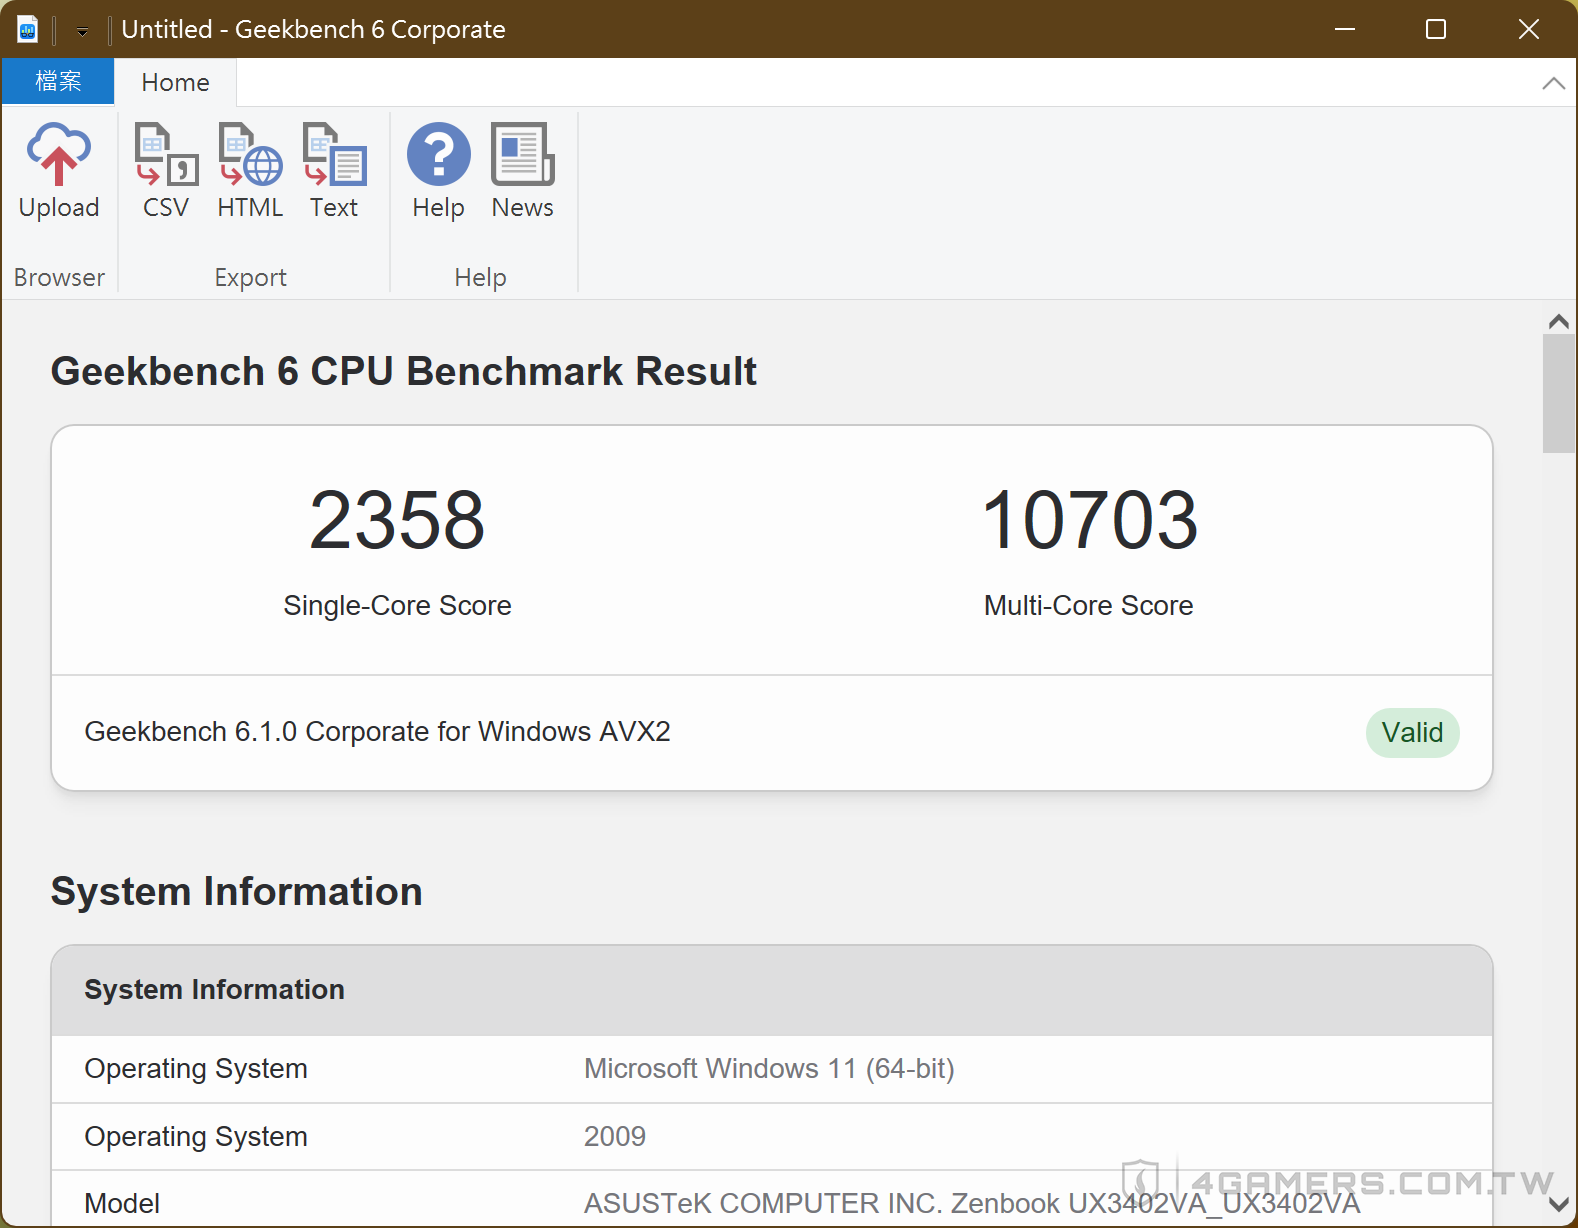The image size is (1578, 1228).
Task: Click the Operating System label beside Windows 11
Action: click(x=196, y=1069)
